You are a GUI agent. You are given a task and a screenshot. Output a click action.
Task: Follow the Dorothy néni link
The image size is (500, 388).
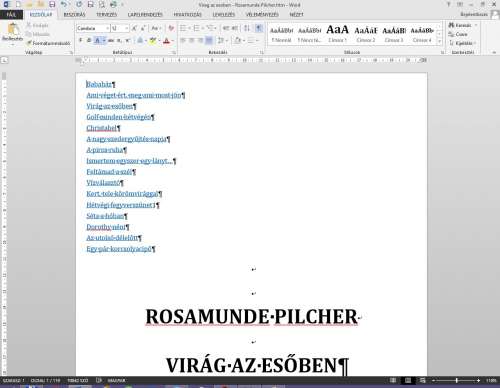click(106, 227)
